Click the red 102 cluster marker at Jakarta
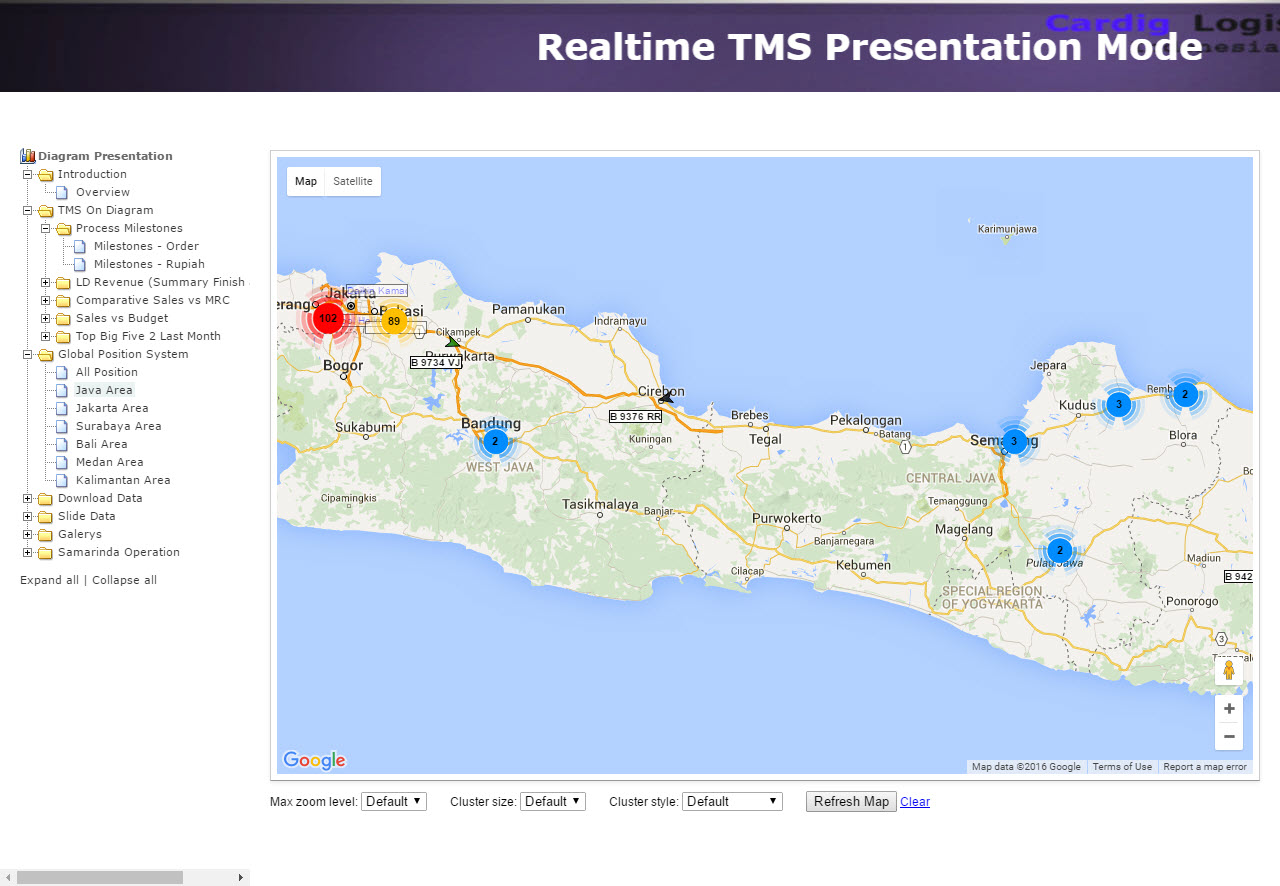 pos(328,318)
